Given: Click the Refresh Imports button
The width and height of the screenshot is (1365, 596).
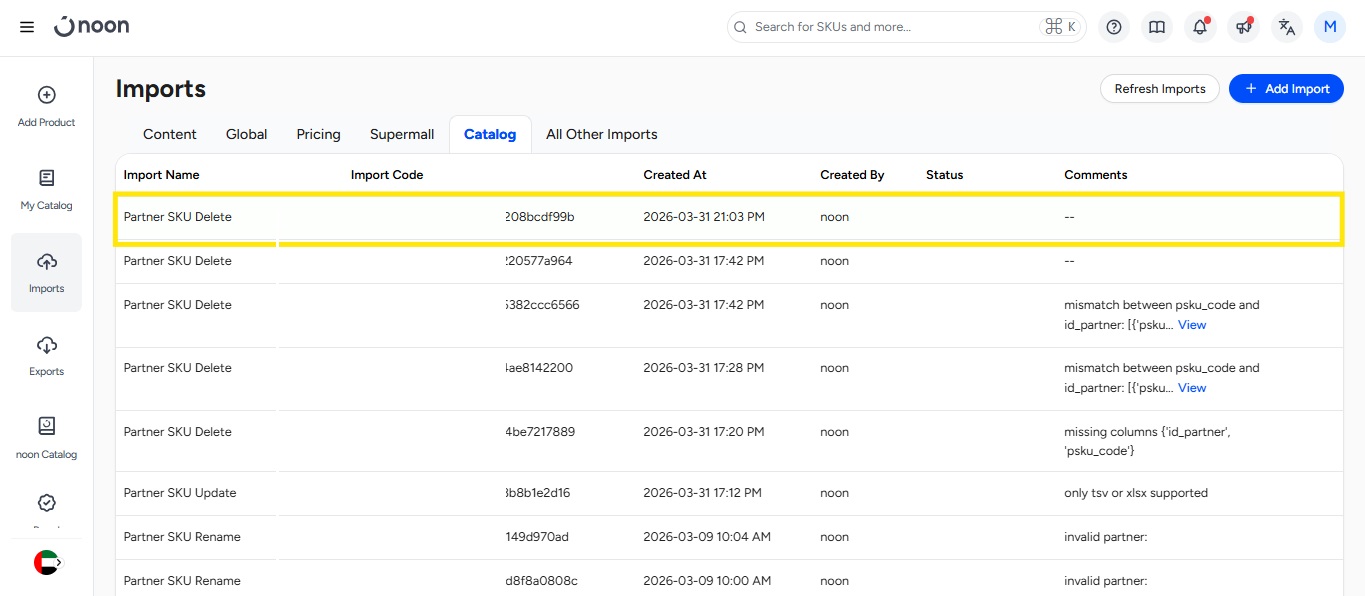Looking at the screenshot, I should point(1159,89).
